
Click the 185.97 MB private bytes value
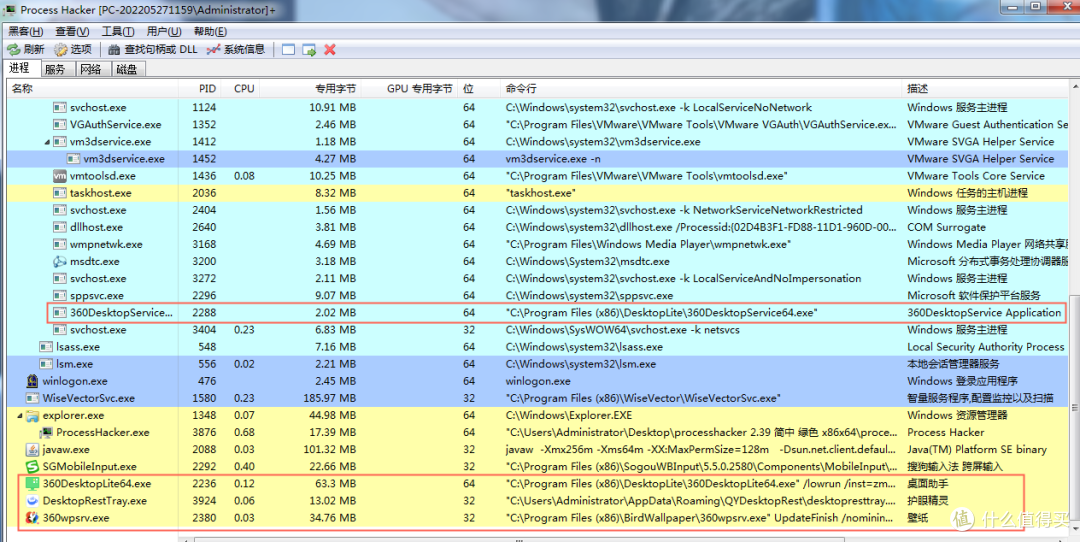click(x=332, y=399)
